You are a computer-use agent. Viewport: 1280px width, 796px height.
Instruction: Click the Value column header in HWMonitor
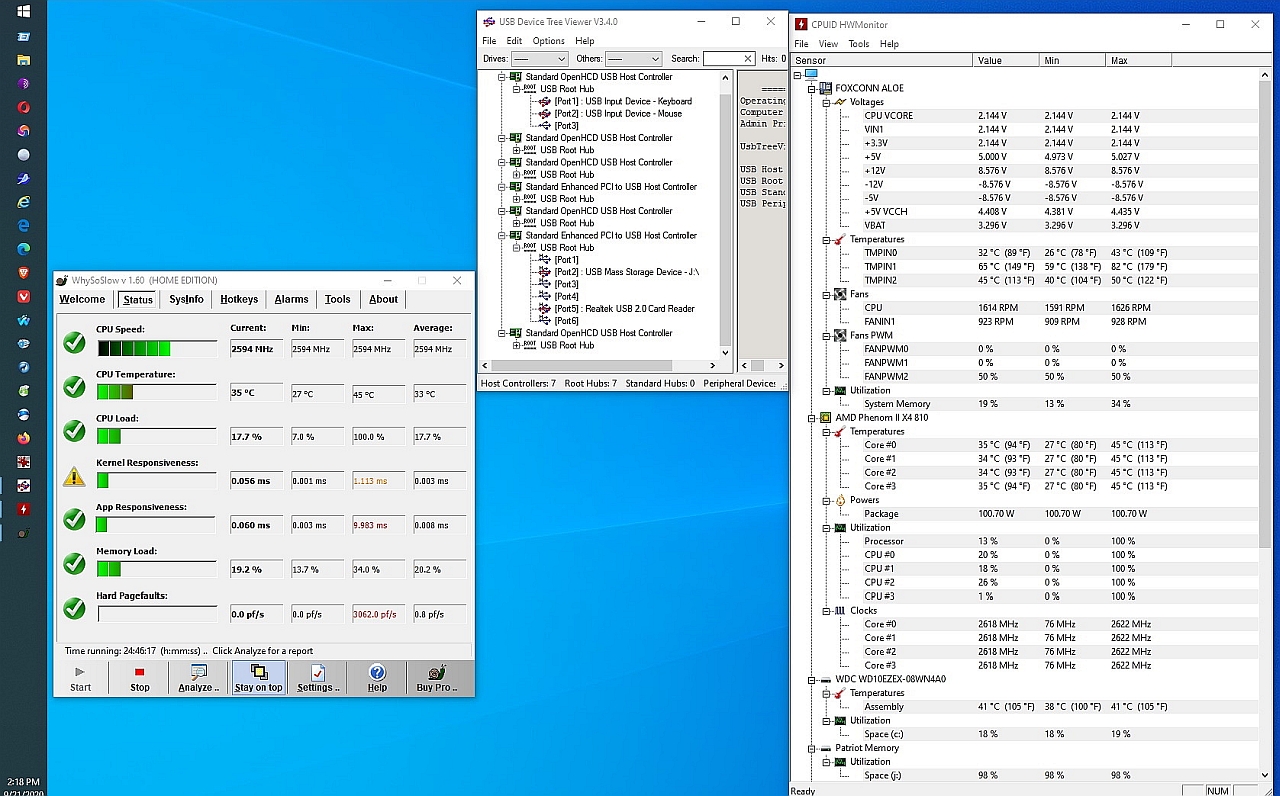(1005, 60)
